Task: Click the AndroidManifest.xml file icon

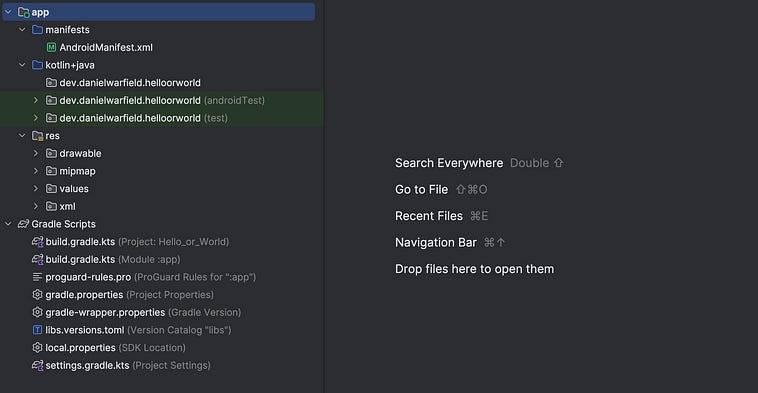Action: click(x=51, y=47)
